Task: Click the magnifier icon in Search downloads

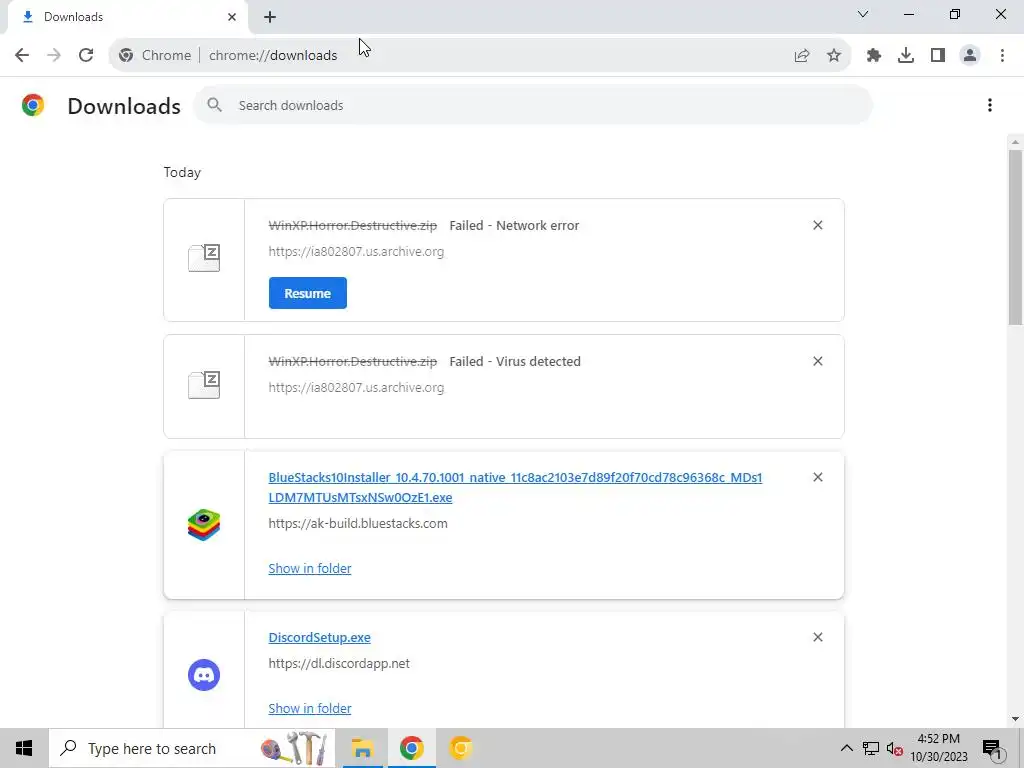Action: [214, 104]
